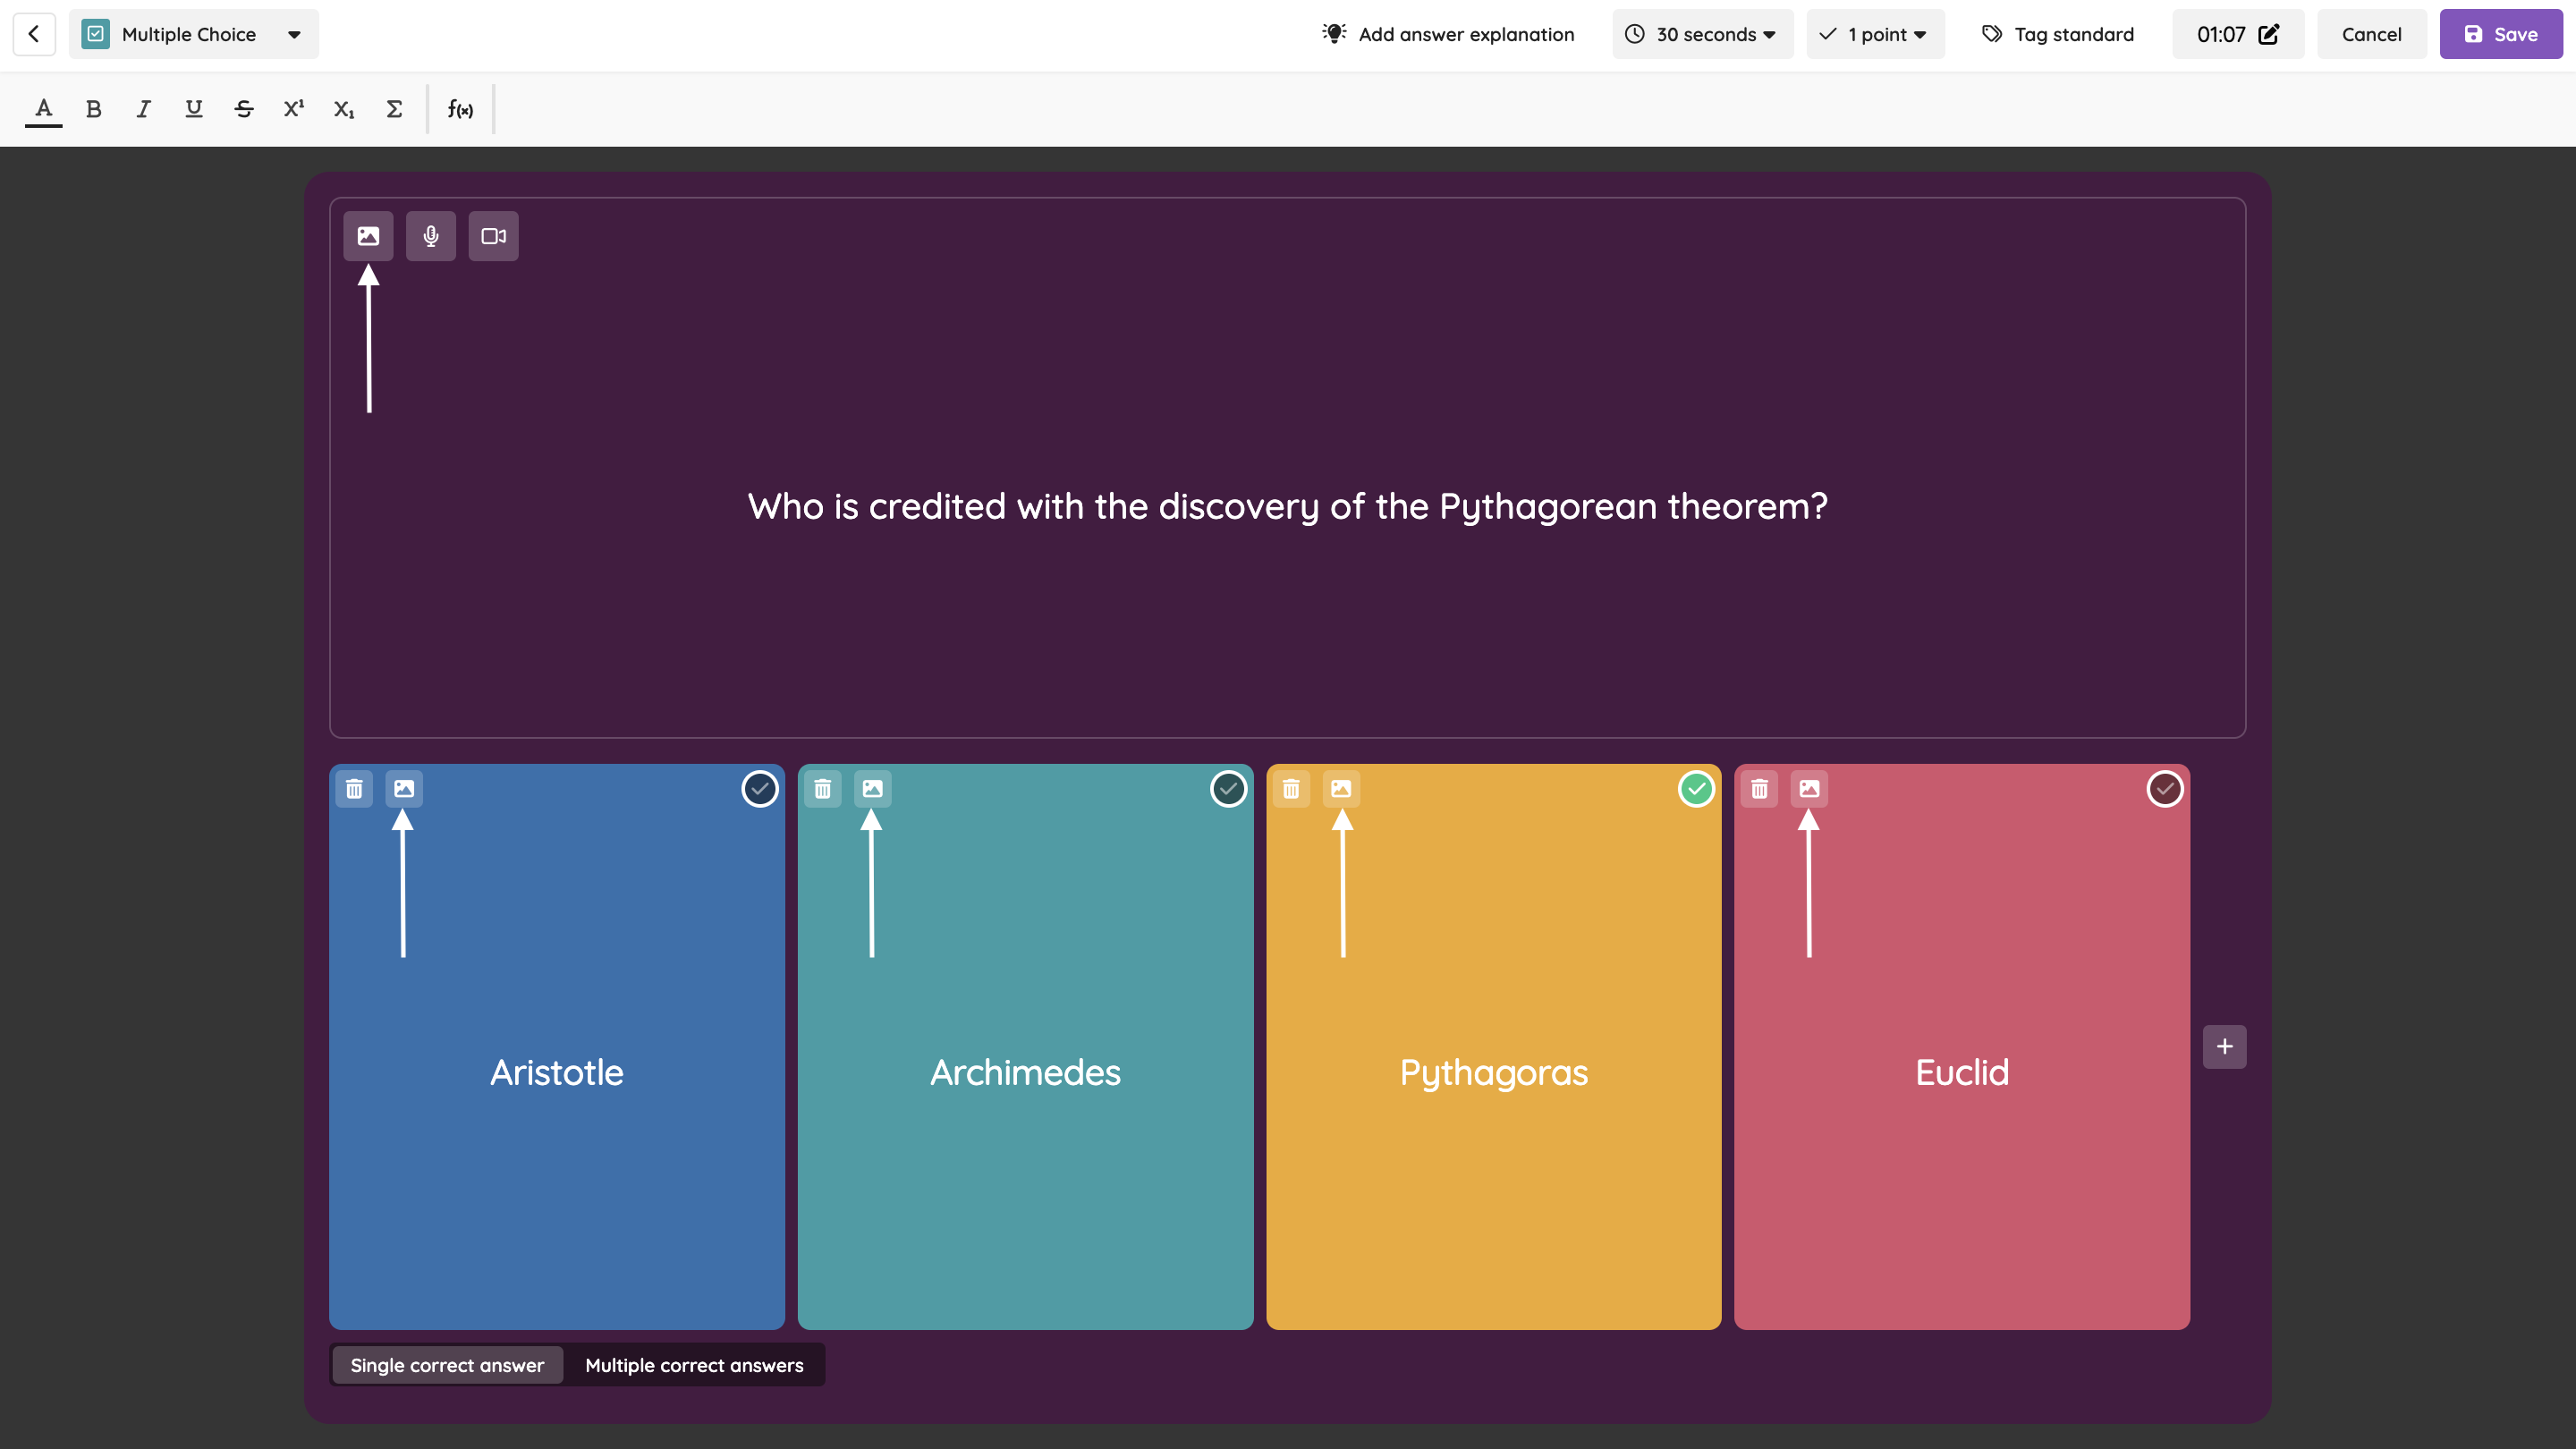The image size is (2576, 1449).
Task: Add a new answer option
Action: 2224,1046
